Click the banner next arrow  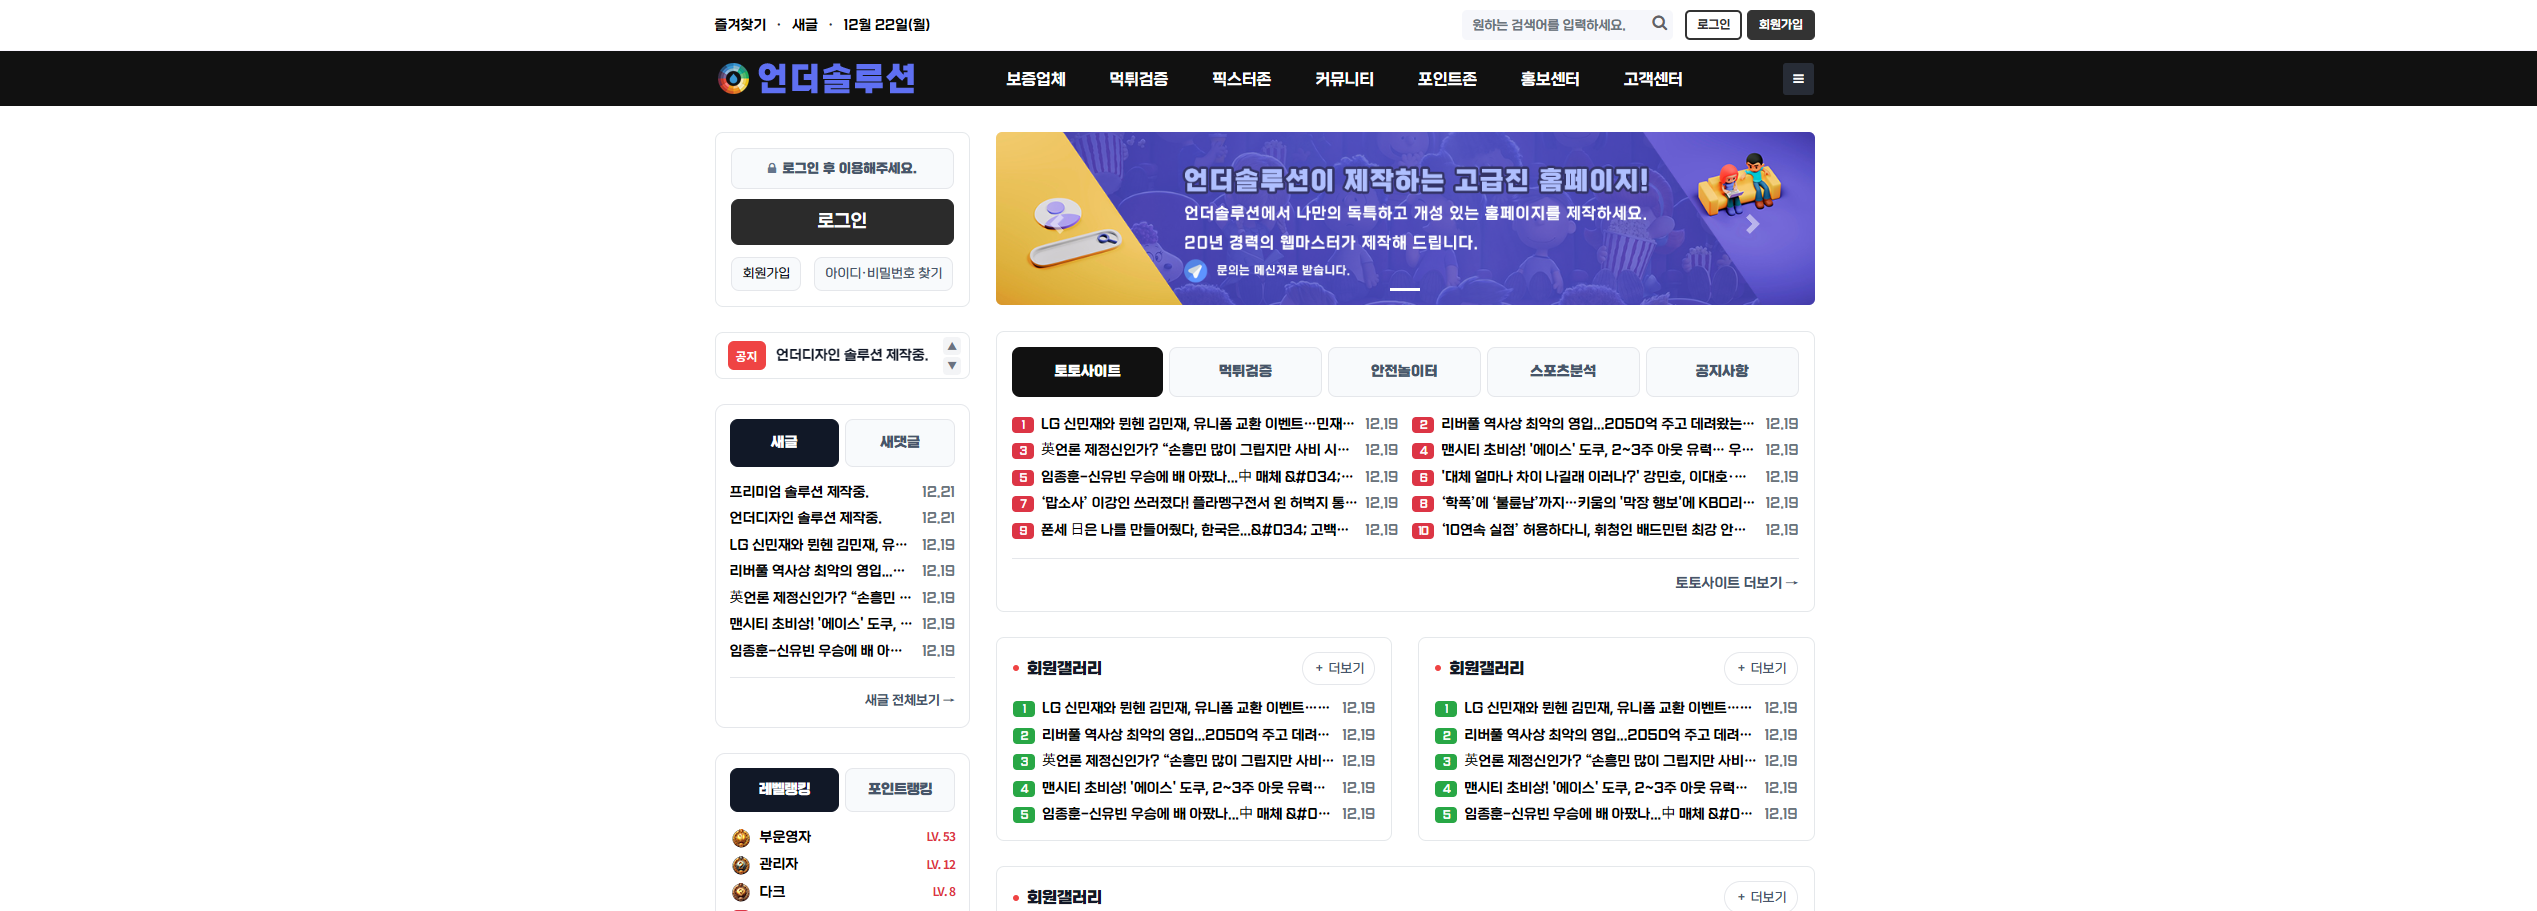point(1752,225)
